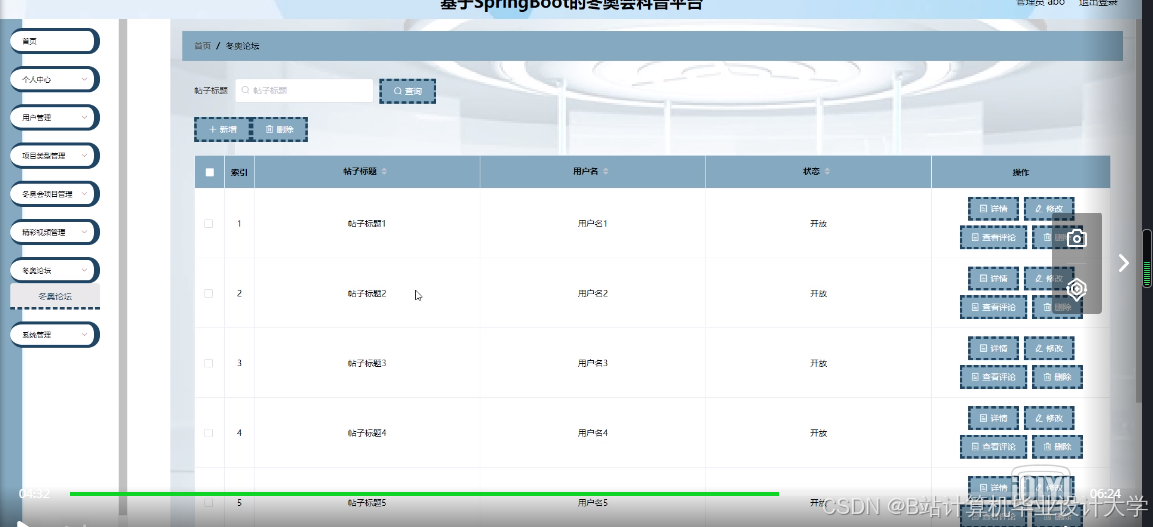Expand the 精彩视频管理 menu arrow
1153x527 pixels.
[x=85, y=232]
